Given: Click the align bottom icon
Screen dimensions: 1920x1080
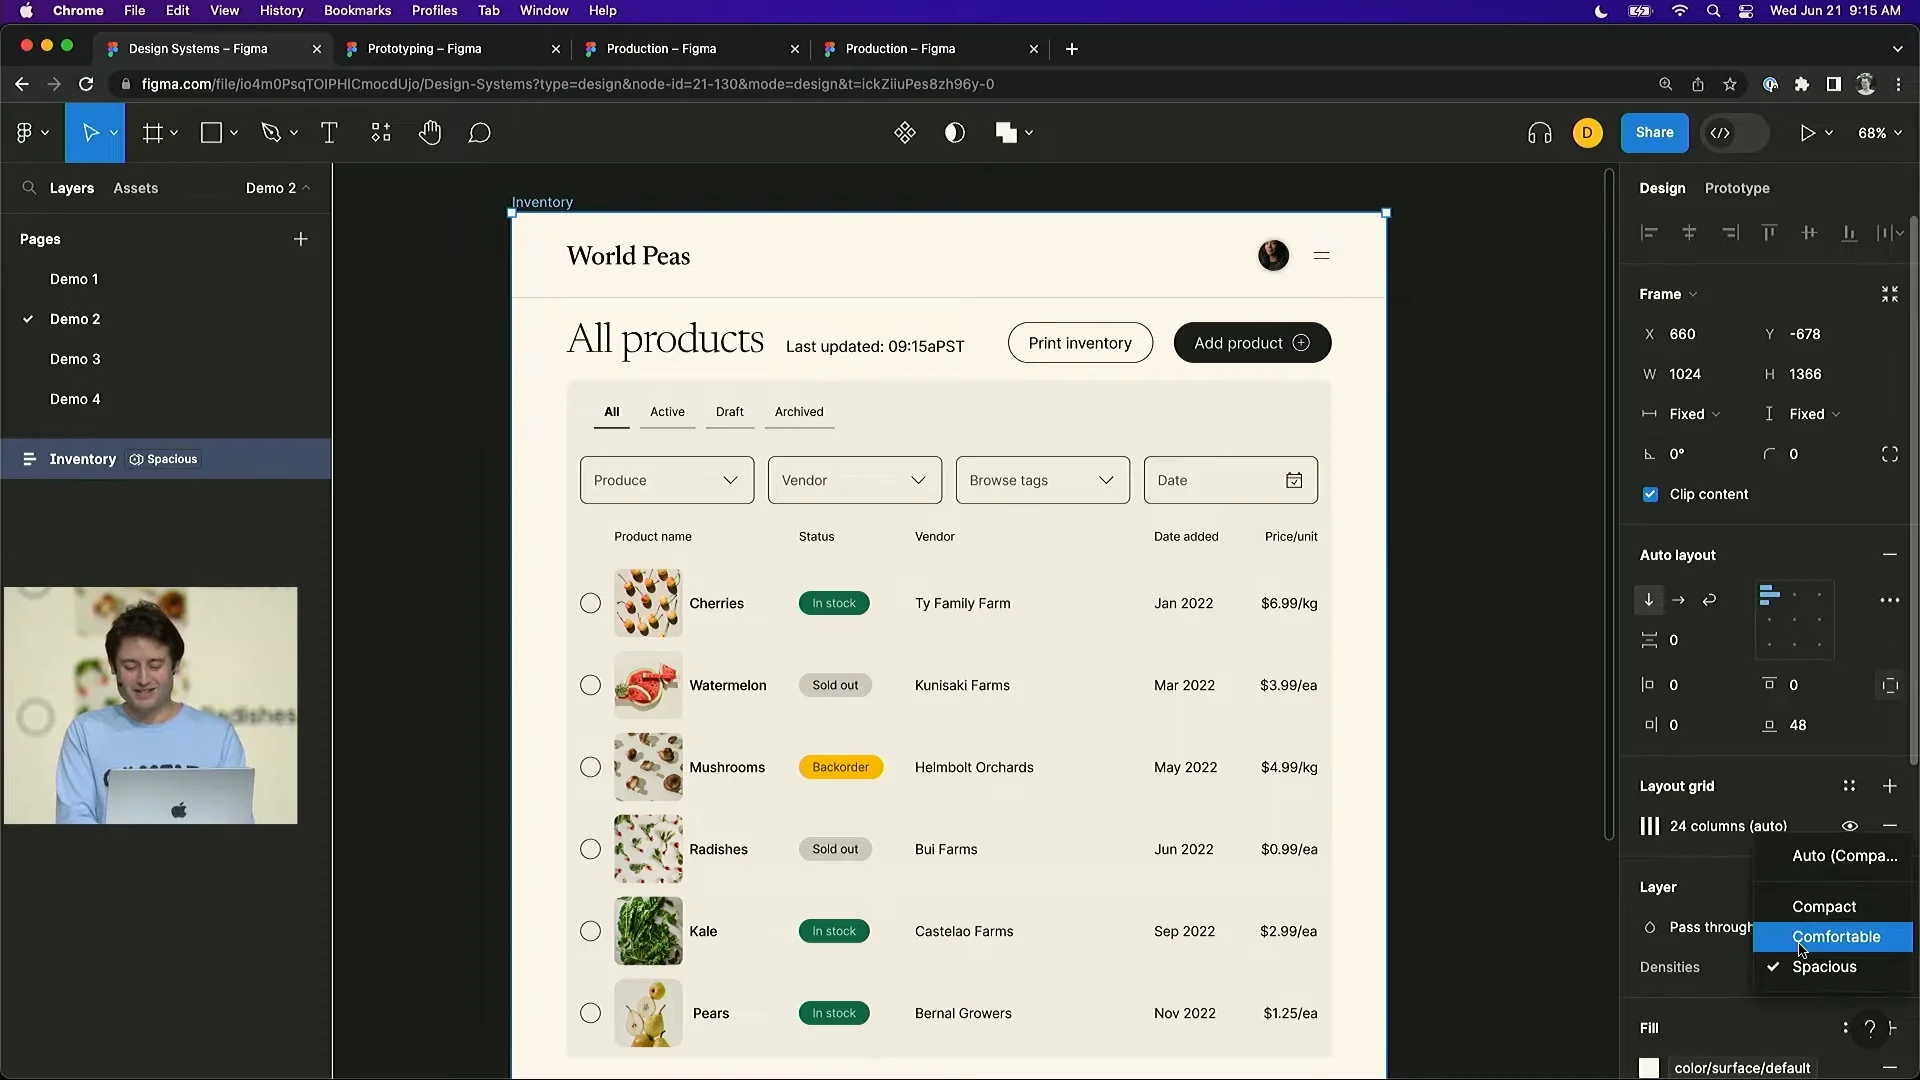Looking at the screenshot, I should point(1849,233).
